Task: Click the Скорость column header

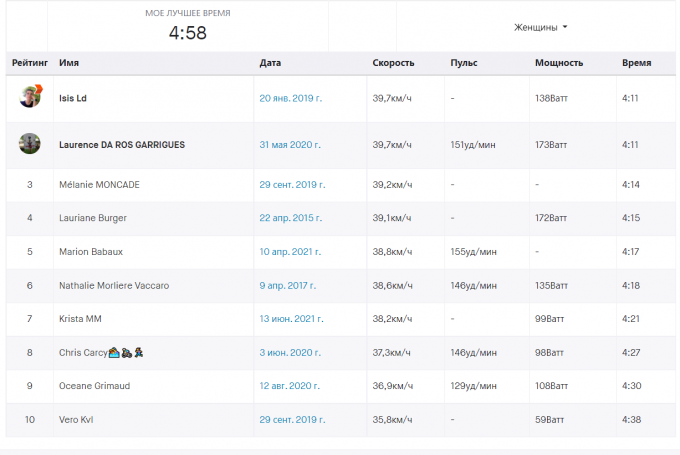Action: tap(393, 62)
